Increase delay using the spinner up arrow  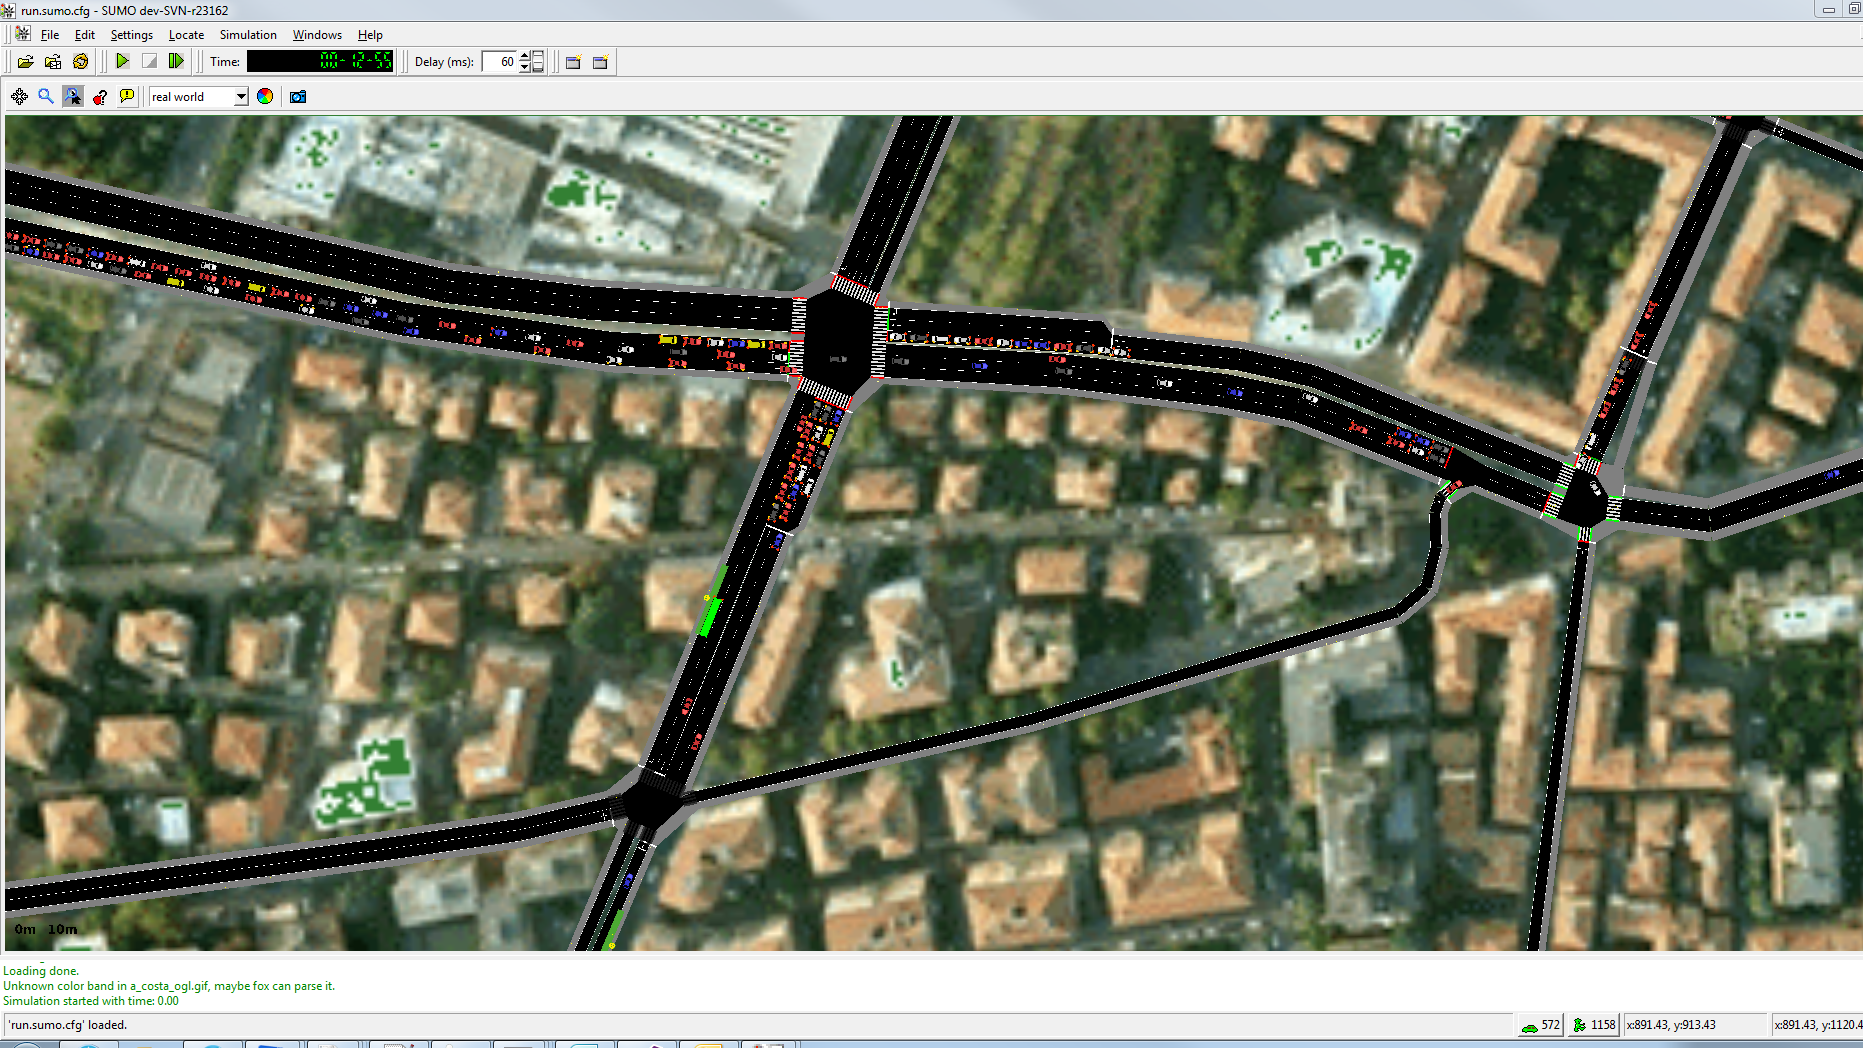tap(523, 54)
